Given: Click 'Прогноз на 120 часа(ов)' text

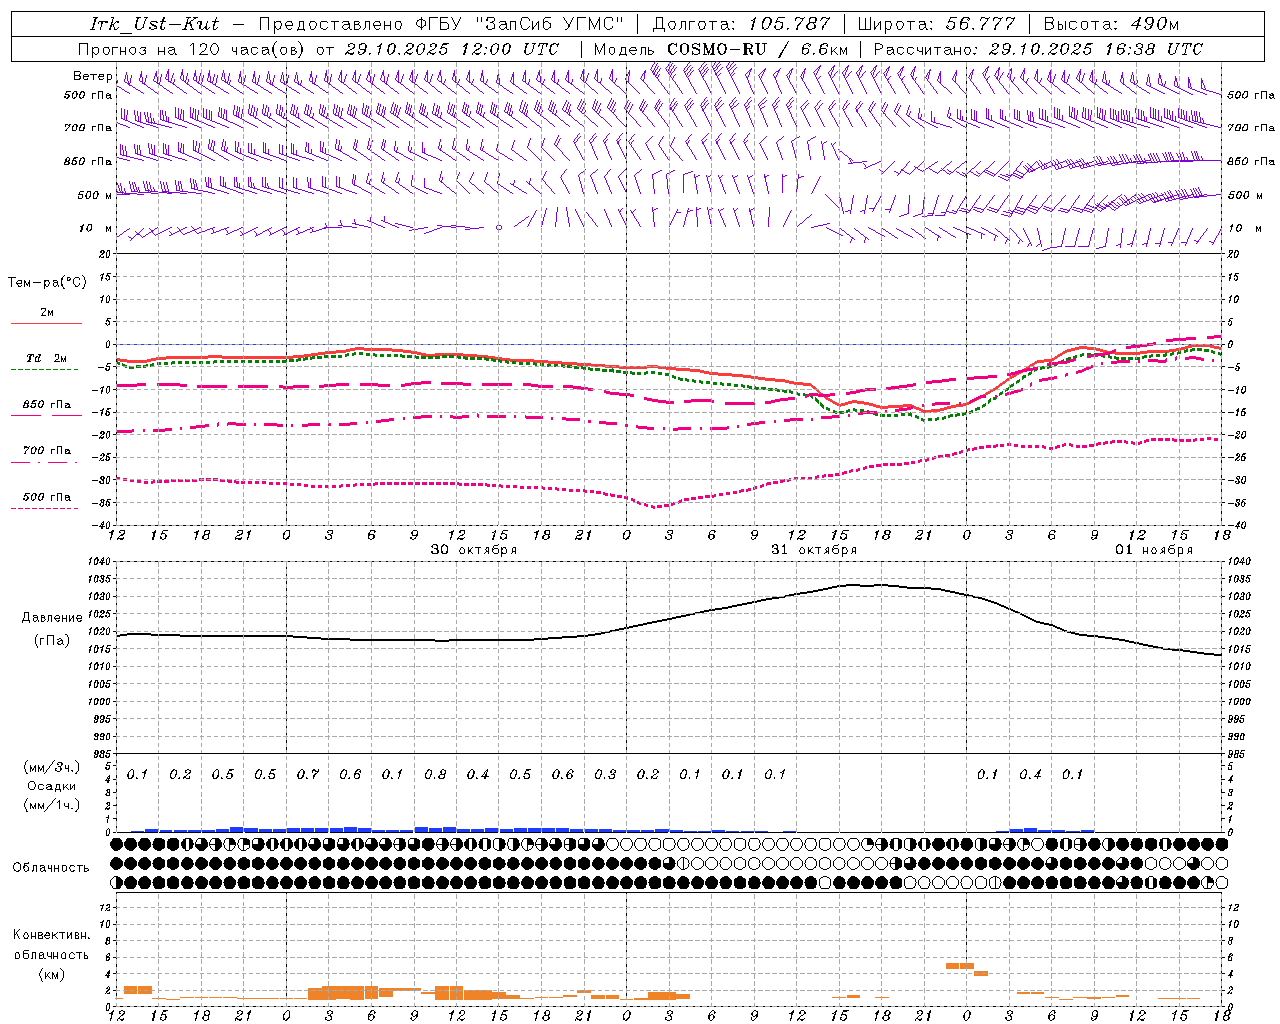Looking at the screenshot, I should pyautogui.click(x=193, y=48).
